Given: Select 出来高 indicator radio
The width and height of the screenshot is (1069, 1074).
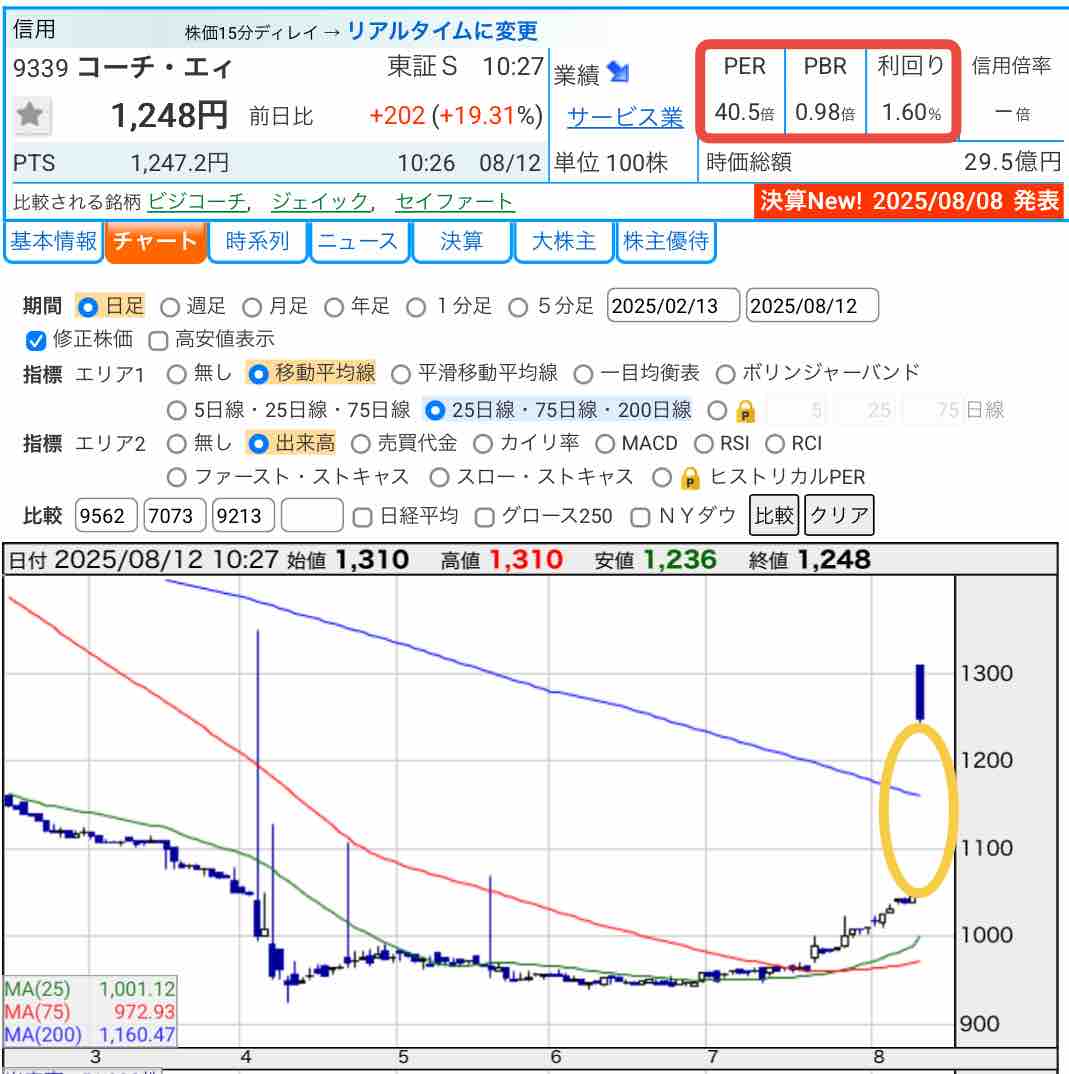Looking at the screenshot, I should [x=258, y=444].
